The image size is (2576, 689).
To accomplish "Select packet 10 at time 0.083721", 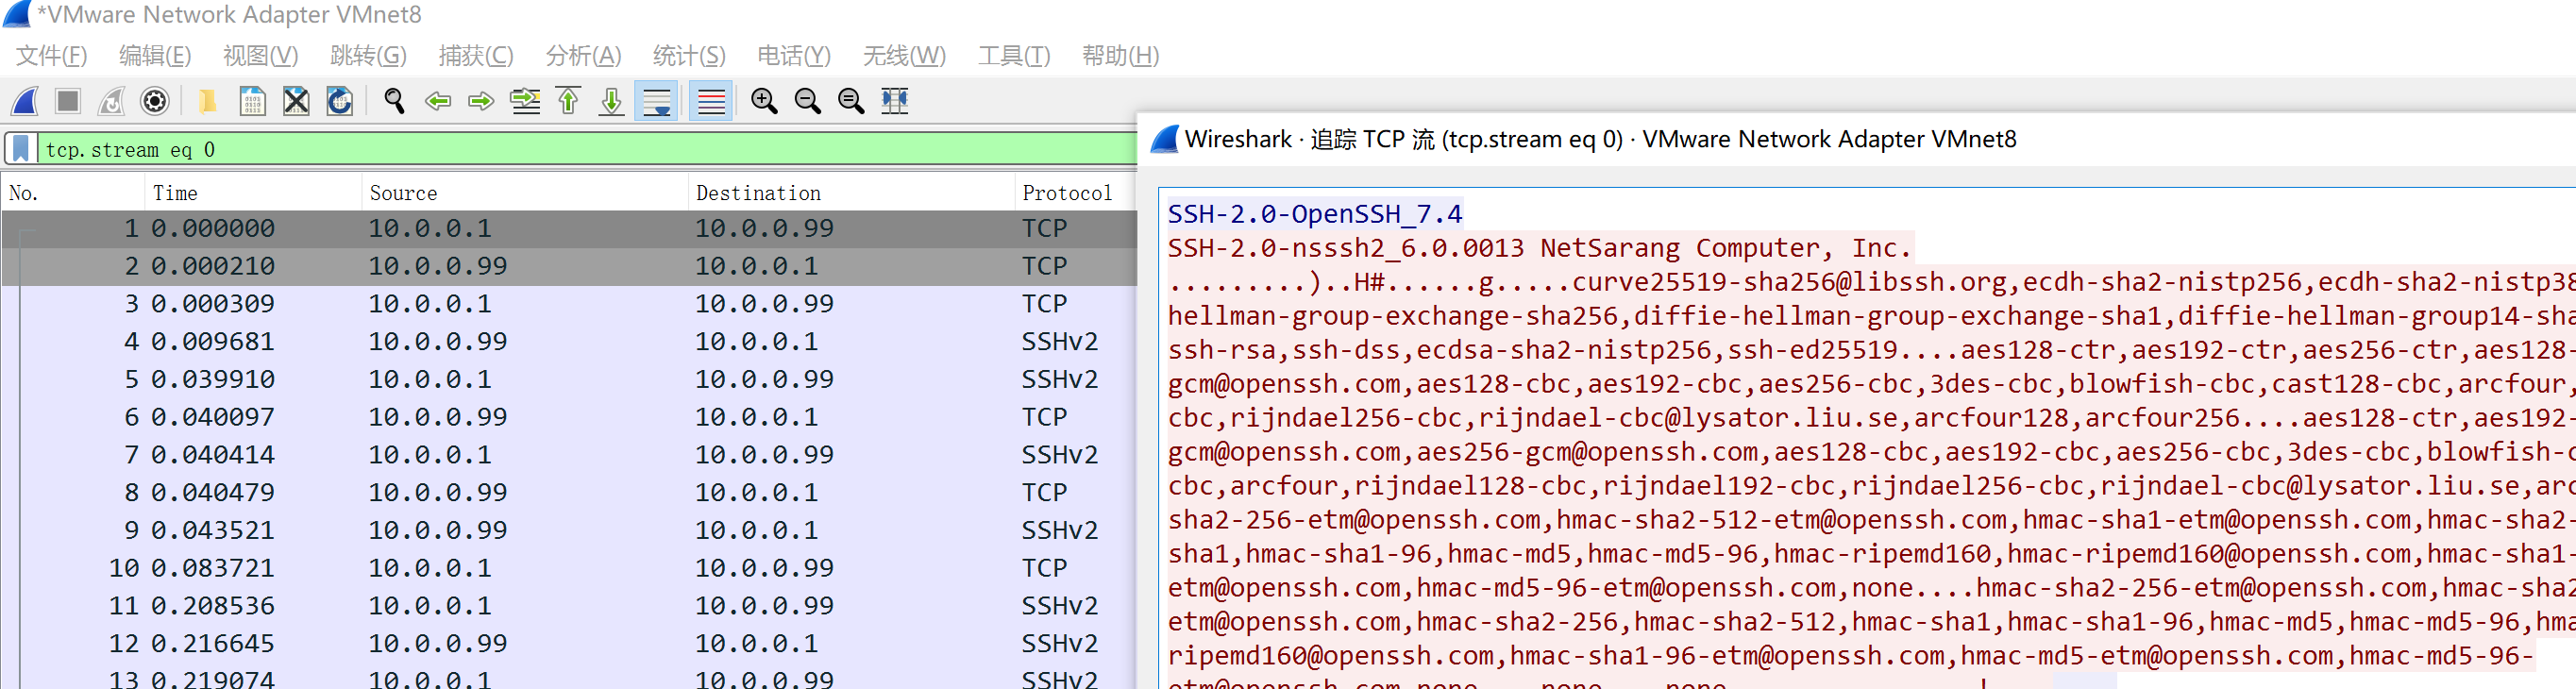I will point(569,568).
